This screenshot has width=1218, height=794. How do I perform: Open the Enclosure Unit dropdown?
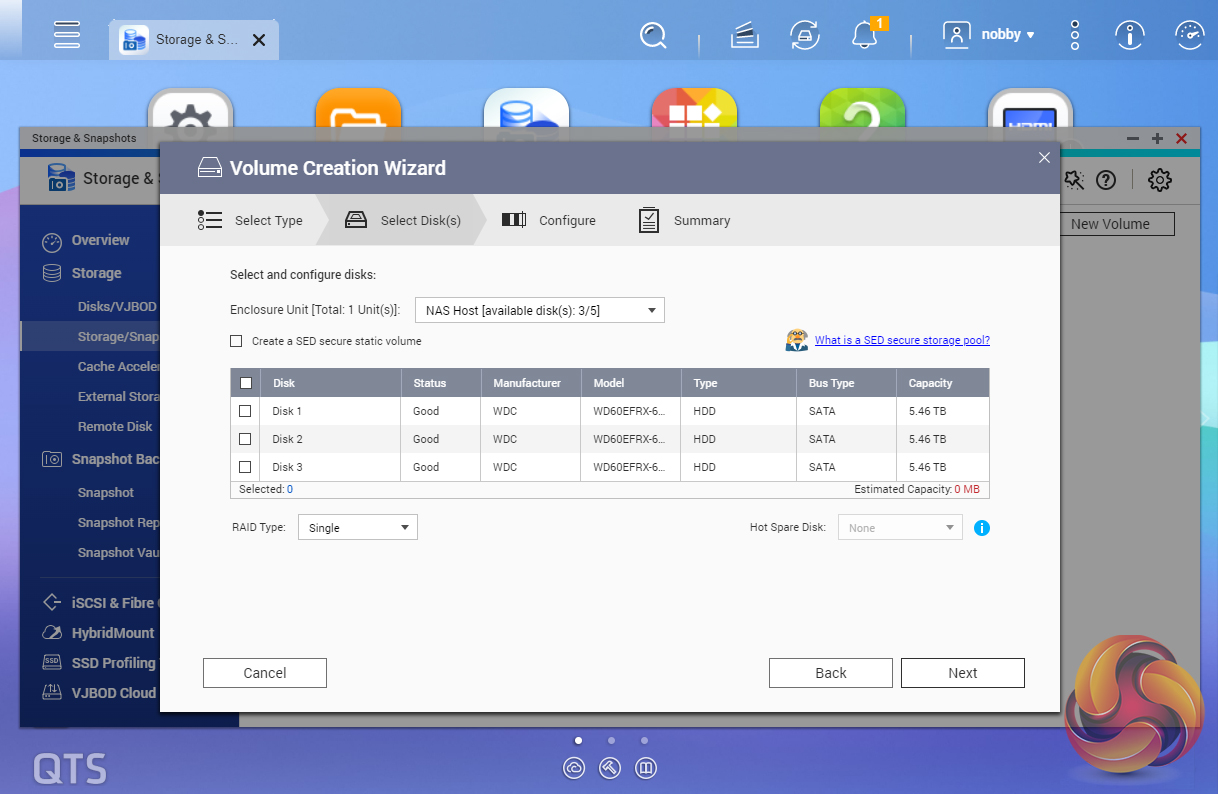click(539, 311)
